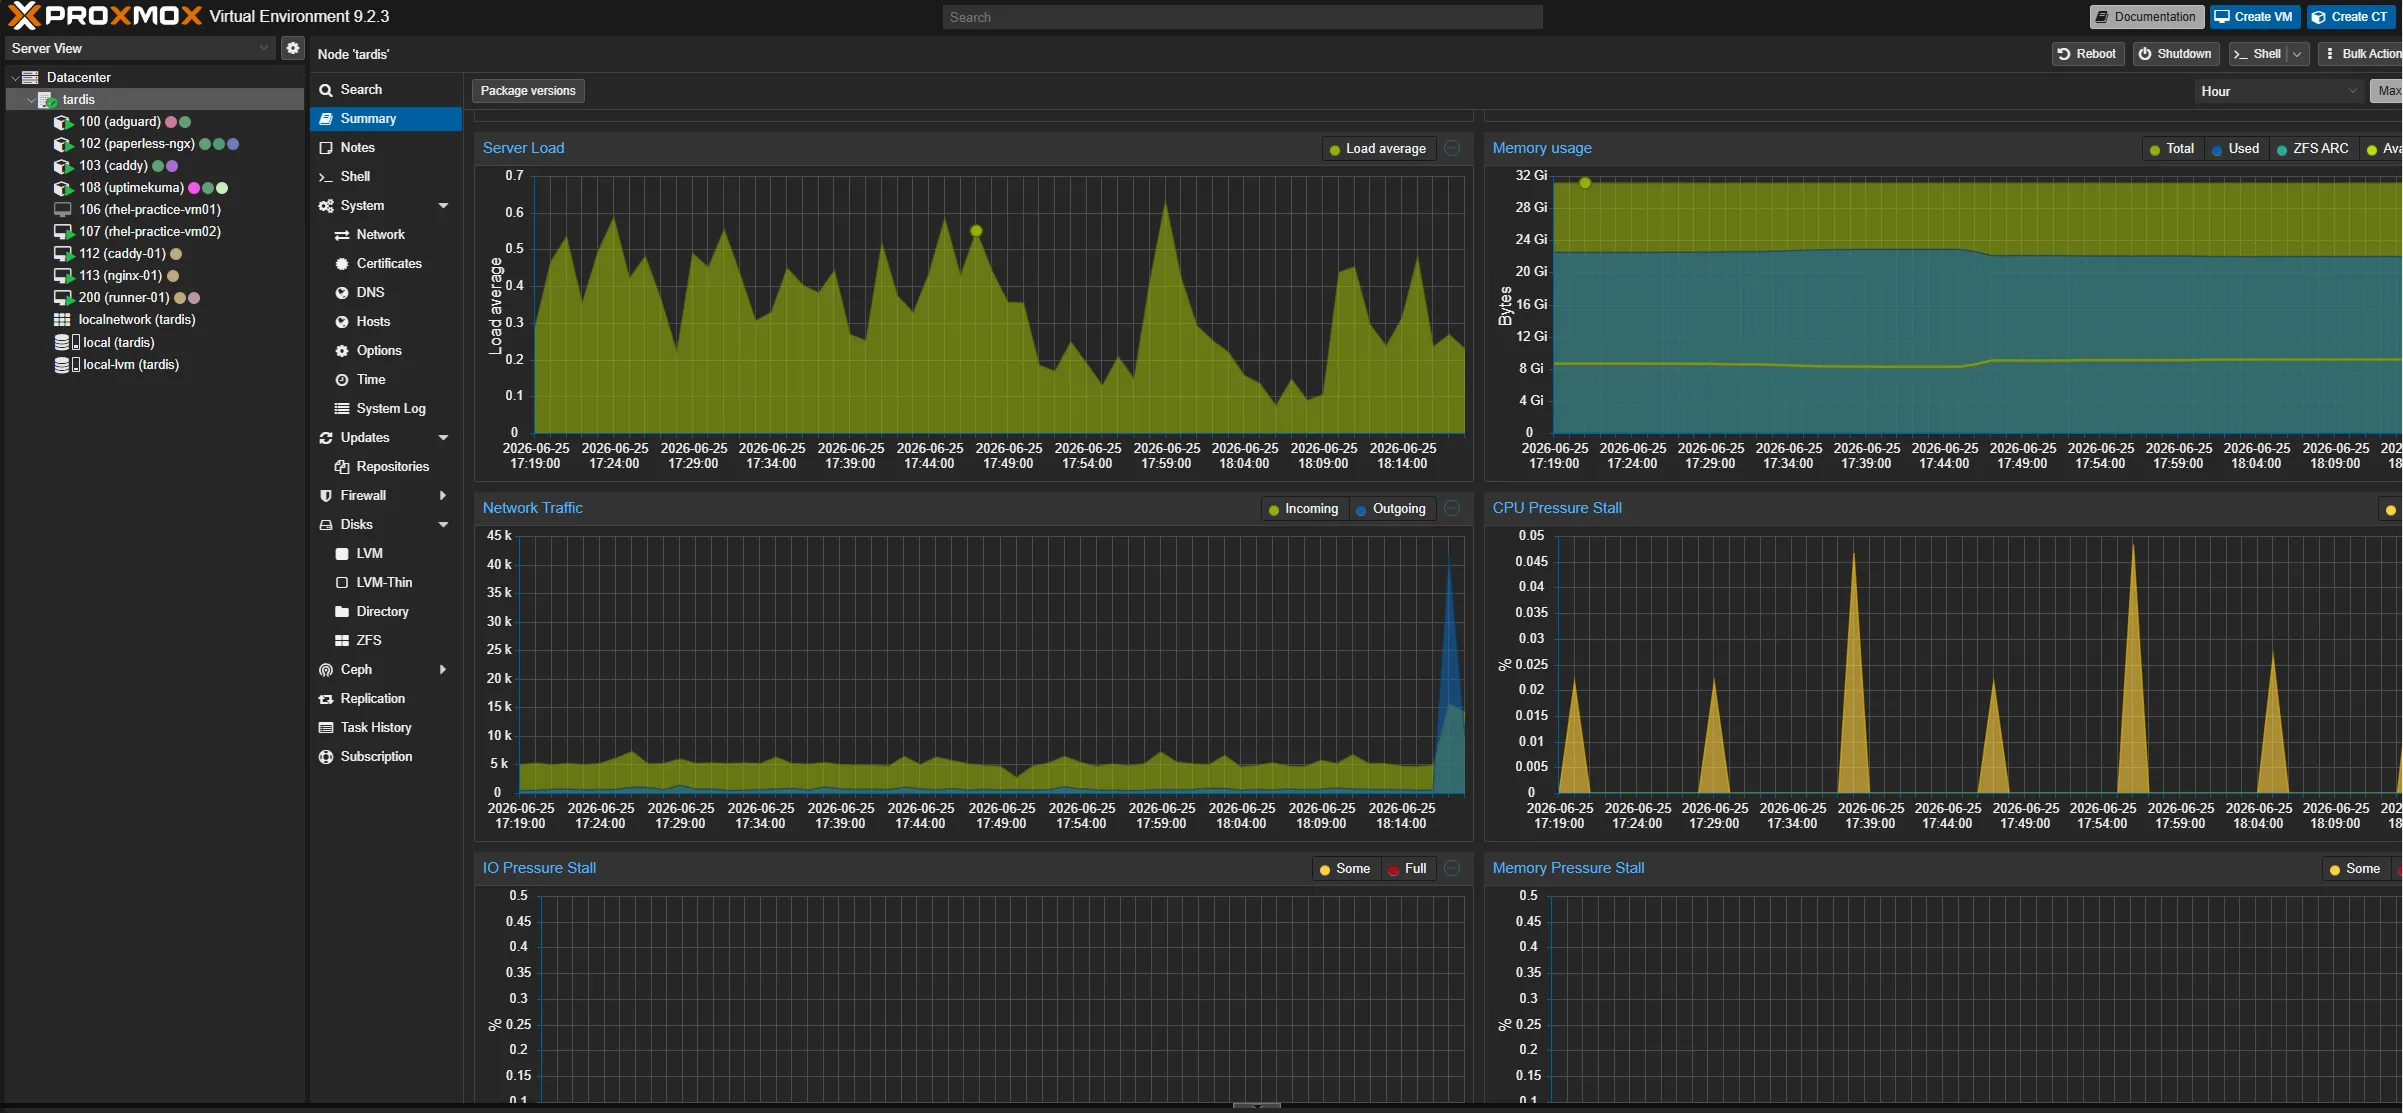Image resolution: width=2403 pixels, height=1114 pixels.
Task: Open the Options menu item
Action: pyautogui.click(x=386, y=351)
